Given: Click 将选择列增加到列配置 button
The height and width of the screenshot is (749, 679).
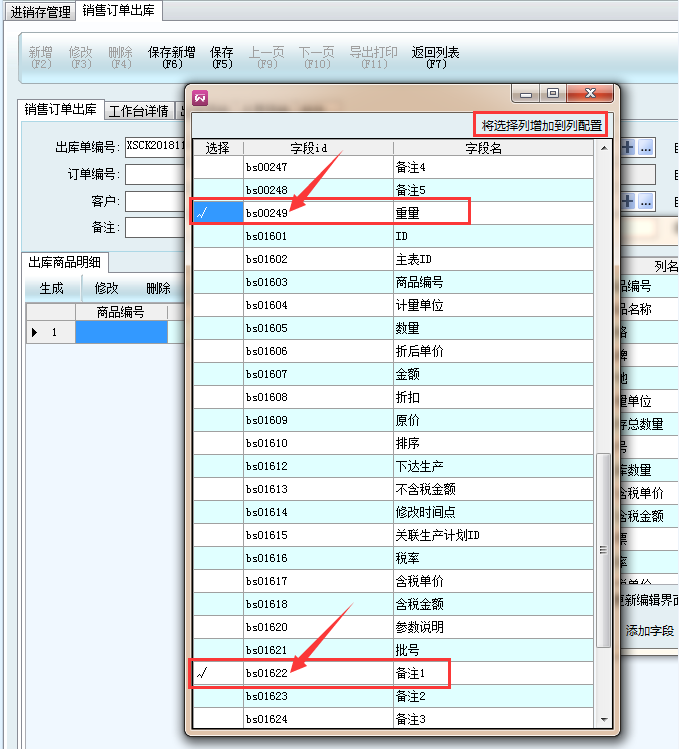Looking at the screenshot, I should (x=541, y=126).
